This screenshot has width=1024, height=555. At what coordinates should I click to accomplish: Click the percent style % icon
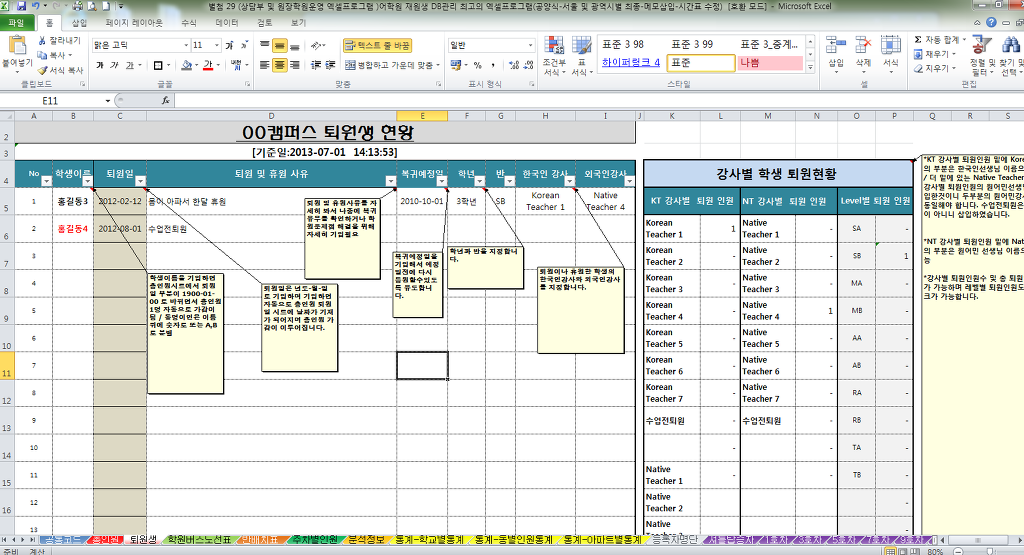pyautogui.click(x=477, y=65)
